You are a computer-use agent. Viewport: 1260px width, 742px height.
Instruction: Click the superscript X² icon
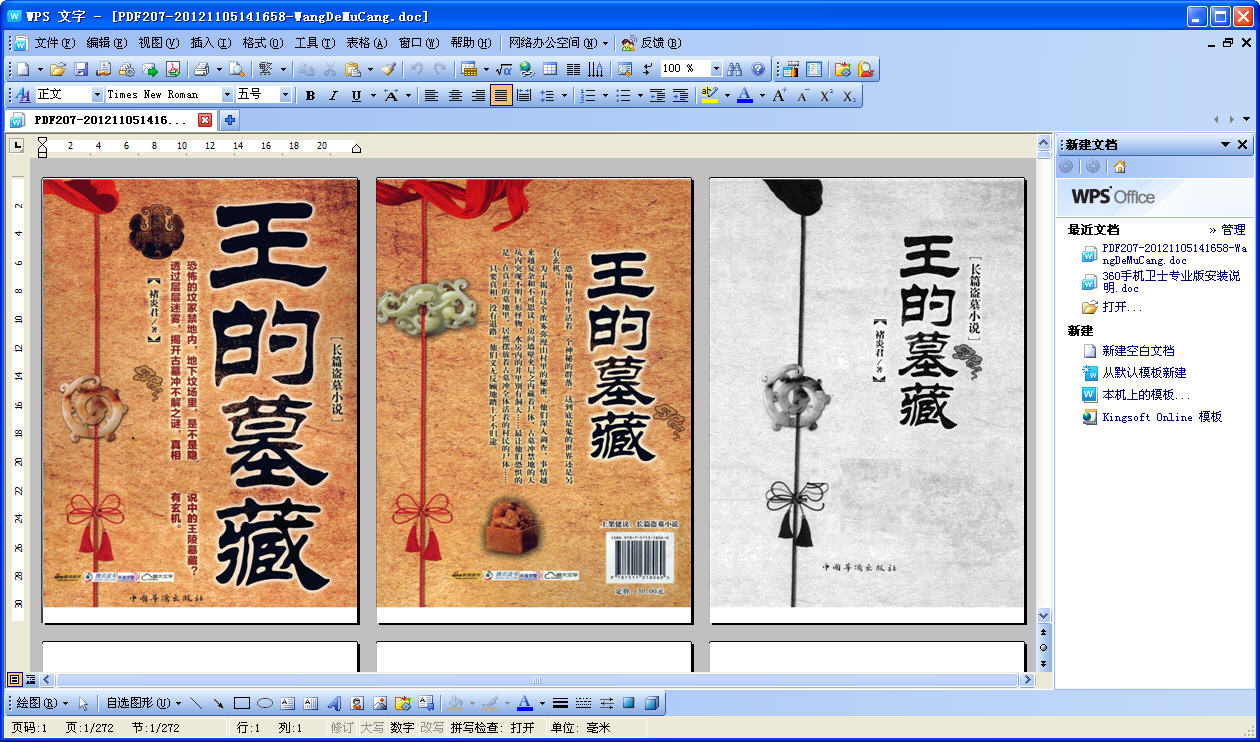click(x=826, y=95)
